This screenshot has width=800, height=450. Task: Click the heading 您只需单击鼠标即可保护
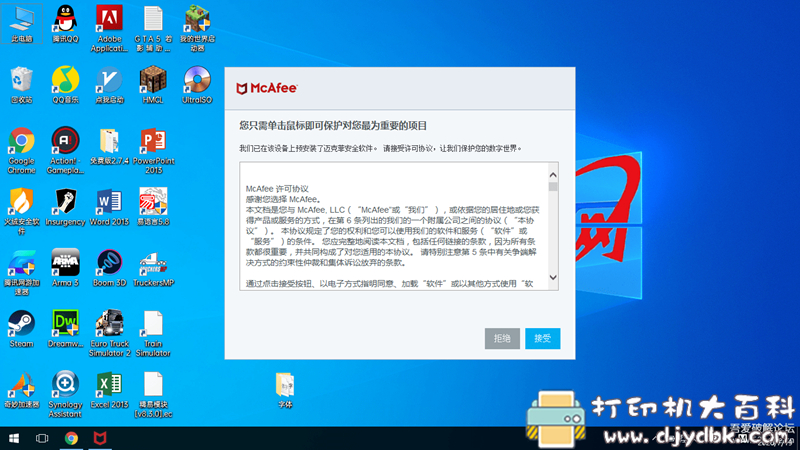pyautogui.click(x=333, y=126)
